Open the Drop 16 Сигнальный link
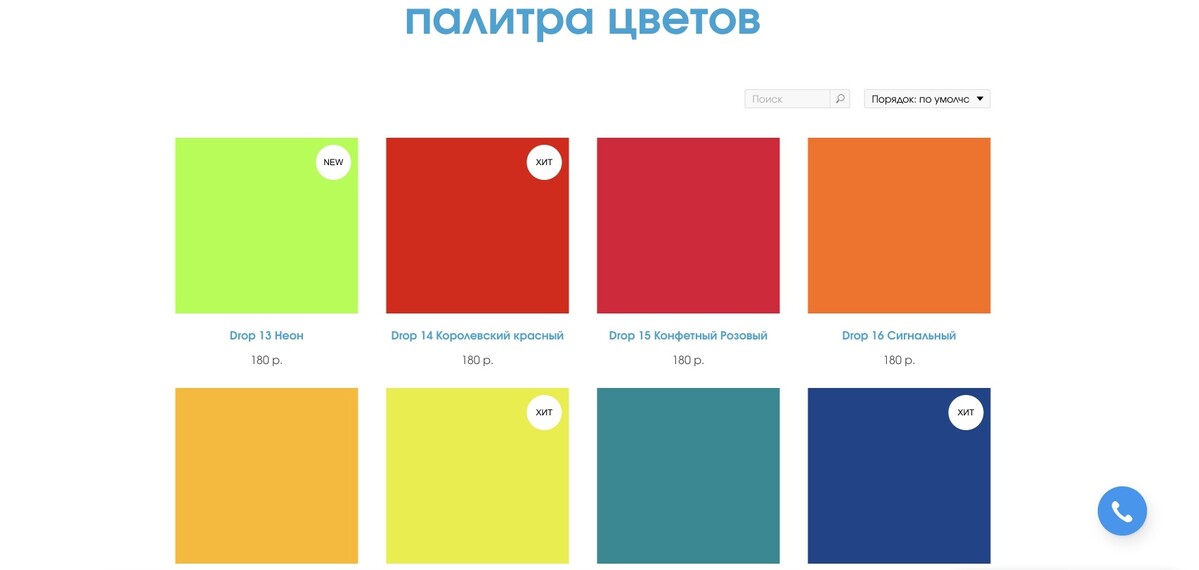Viewport: 1199px width, 570px height. pos(899,336)
